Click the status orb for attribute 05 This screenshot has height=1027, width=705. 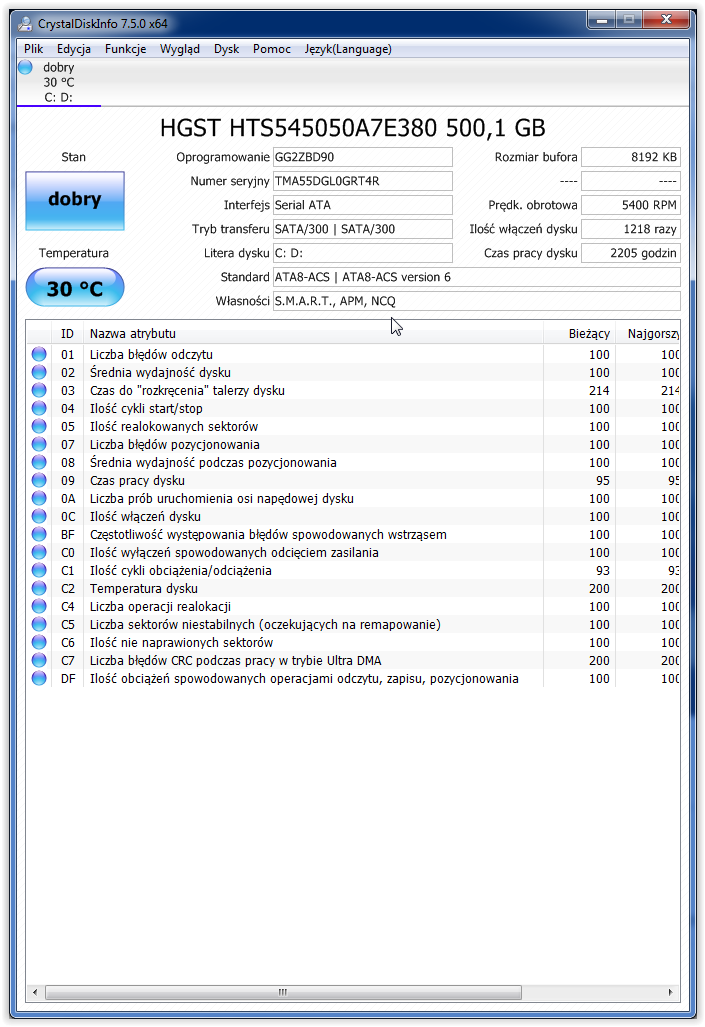click(39, 426)
